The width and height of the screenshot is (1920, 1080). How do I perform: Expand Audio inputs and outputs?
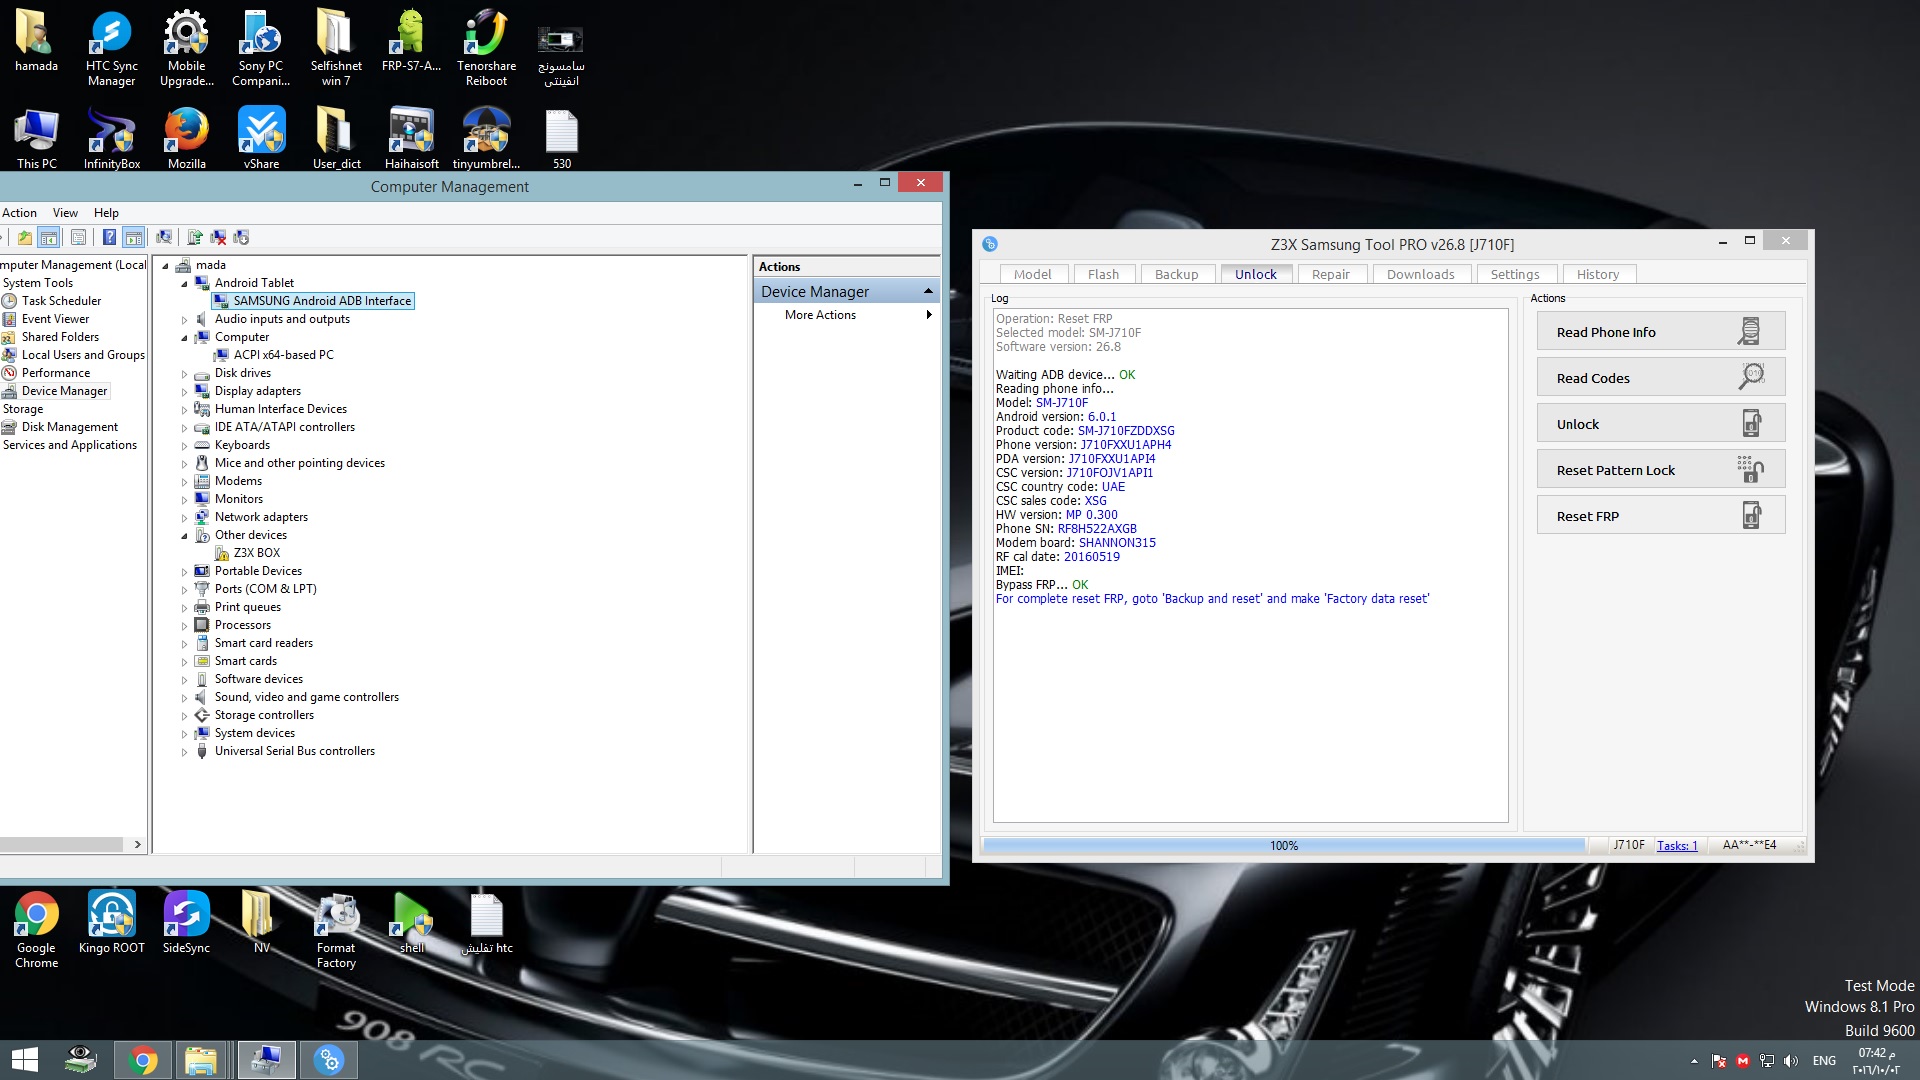[x=184, y=320]
